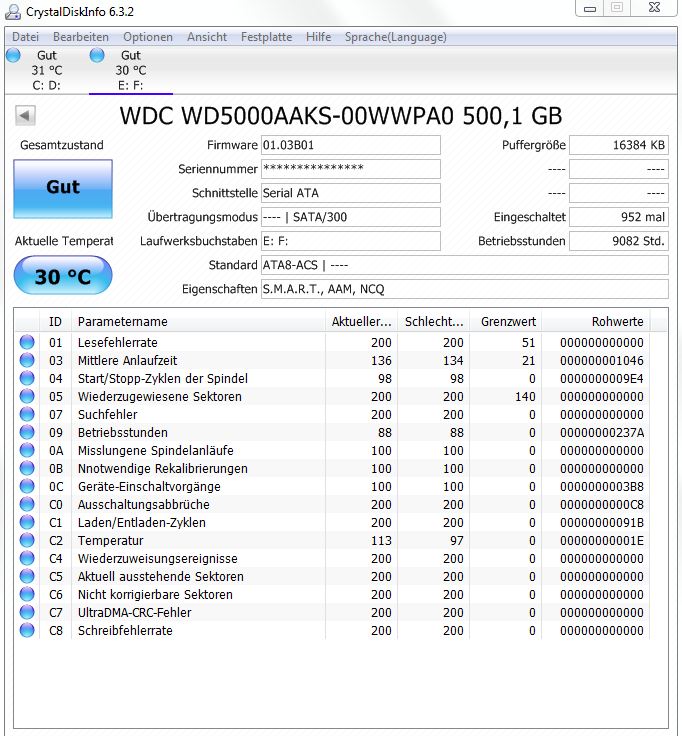
Task: Select the C: D: disk tab
Action: tap(46, 70)
